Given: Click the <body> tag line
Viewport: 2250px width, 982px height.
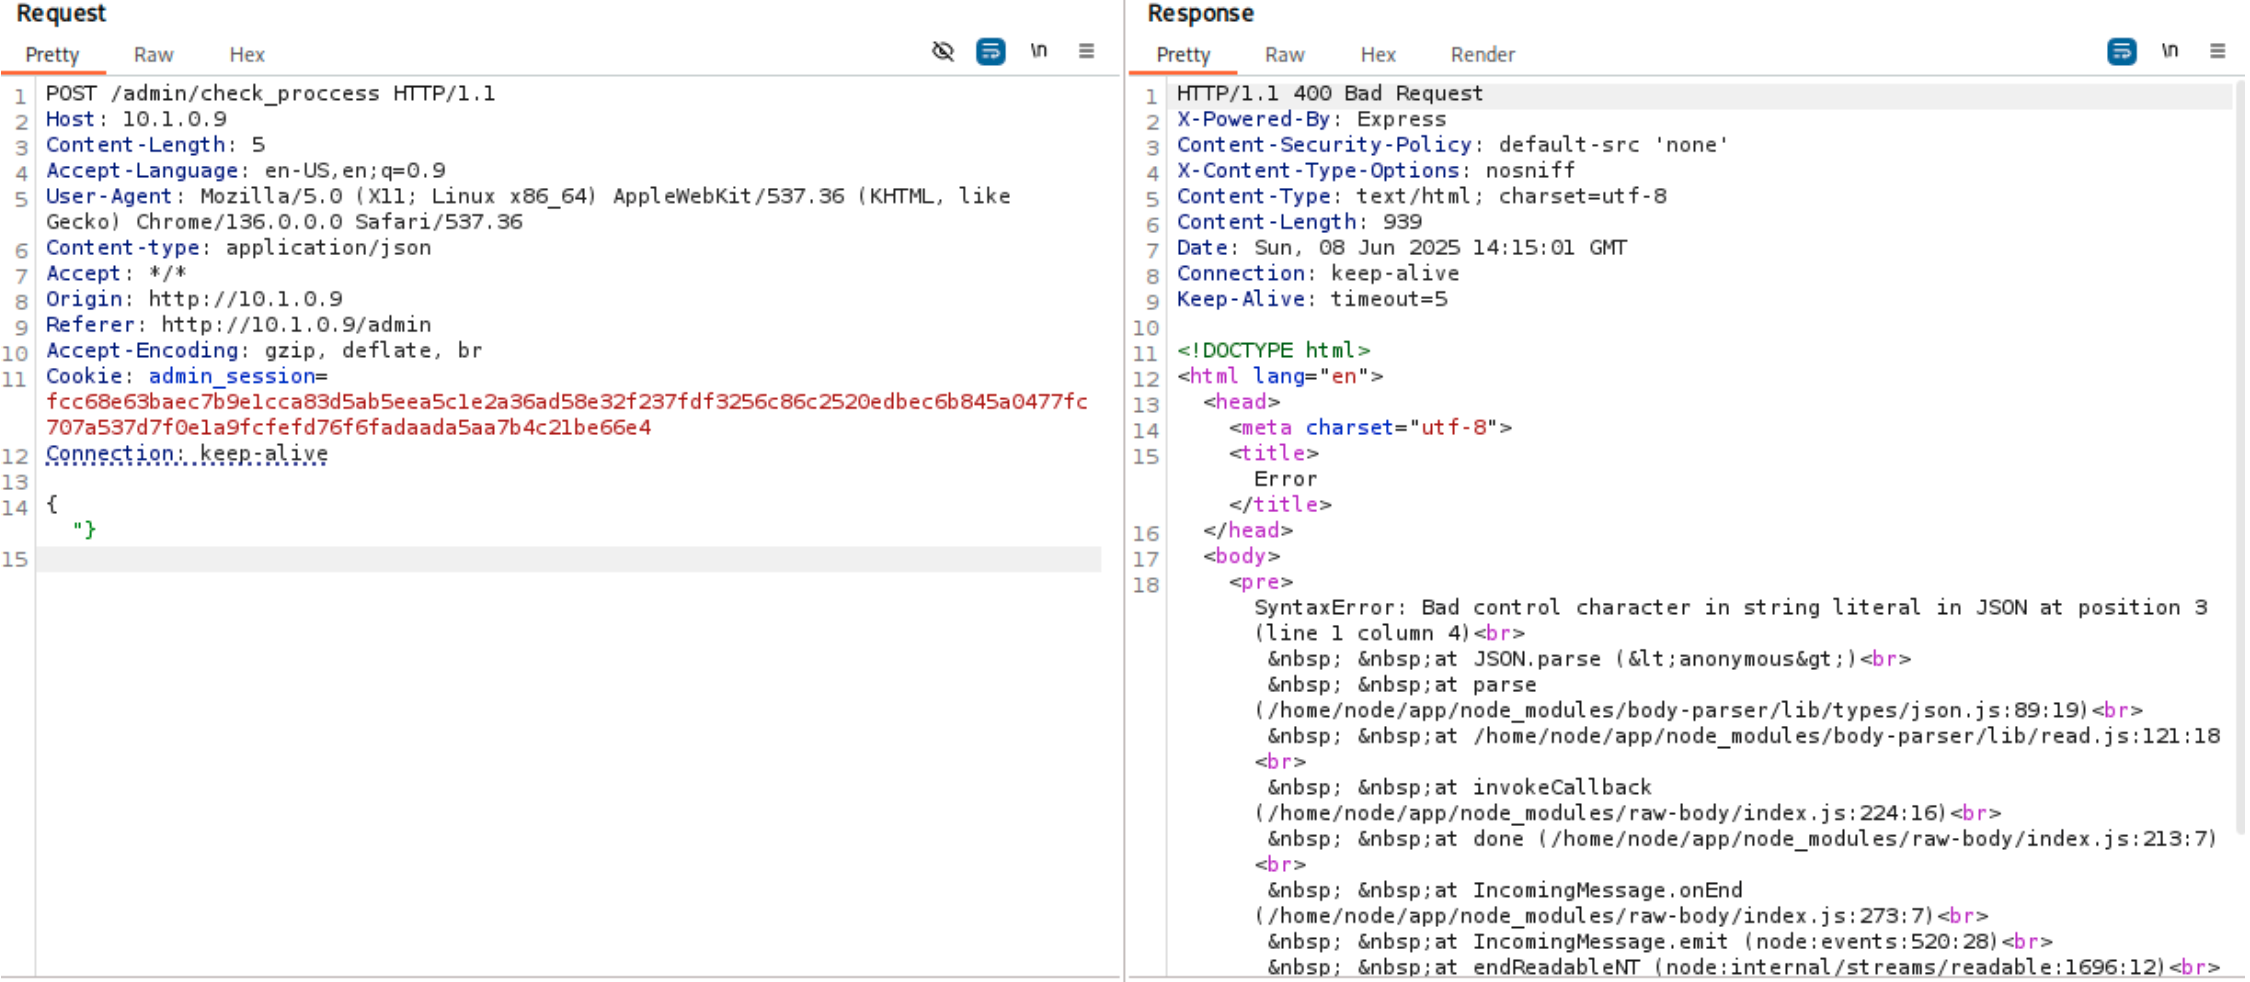Looking at the screenshot, I should click(1241, 556).
